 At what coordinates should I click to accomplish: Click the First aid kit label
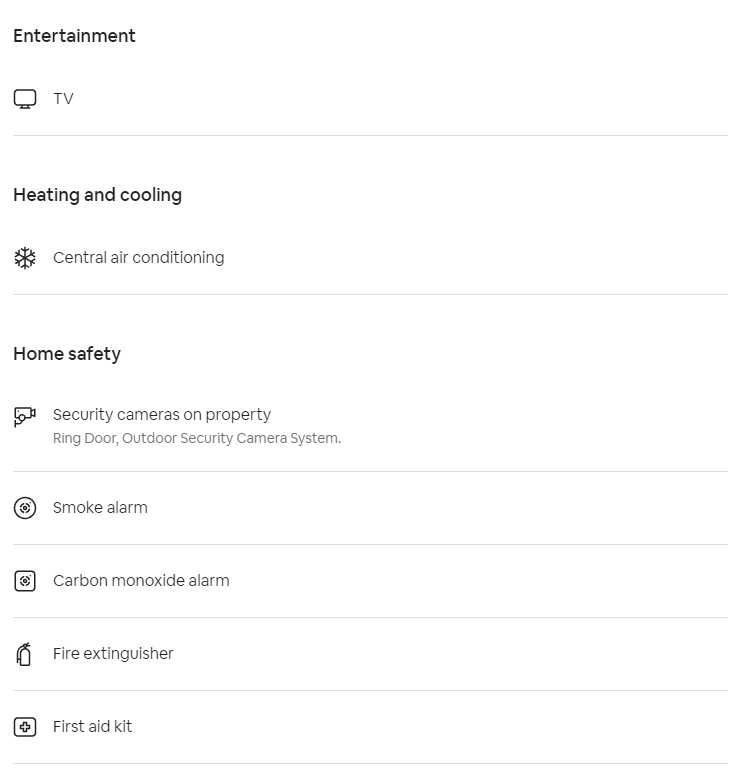click(92, 727)
